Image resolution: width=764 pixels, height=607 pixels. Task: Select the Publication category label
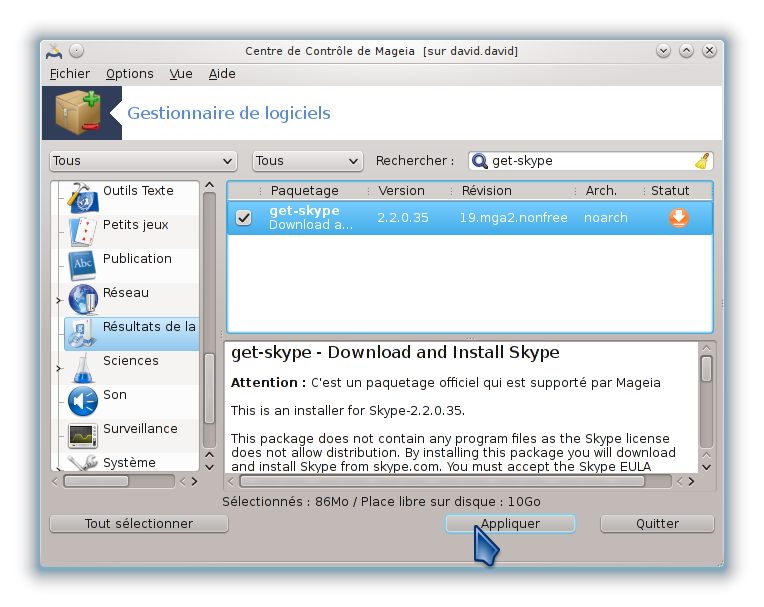click(x=137, y=259)
